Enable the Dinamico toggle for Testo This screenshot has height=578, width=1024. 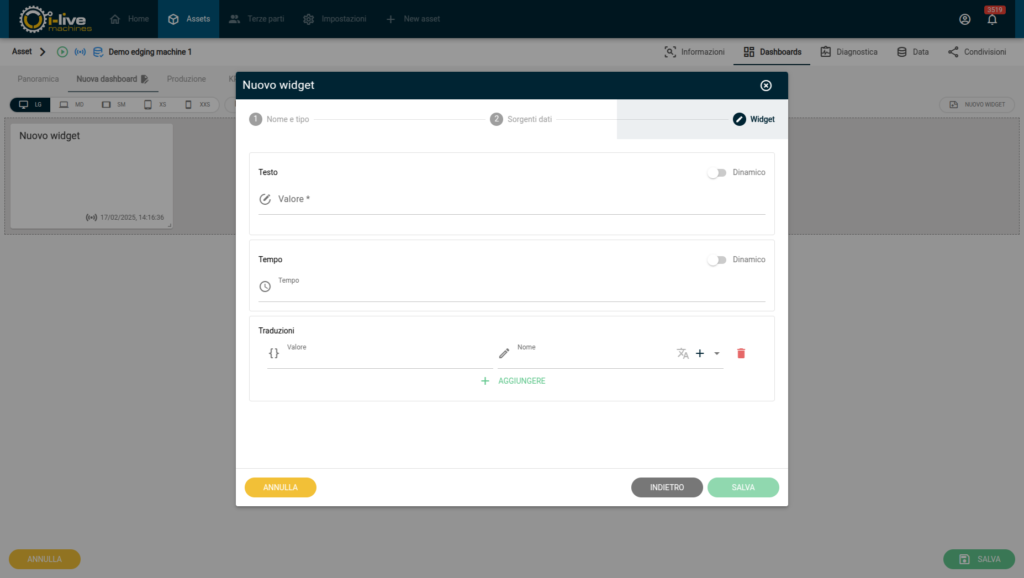click(x=716, y=173)
